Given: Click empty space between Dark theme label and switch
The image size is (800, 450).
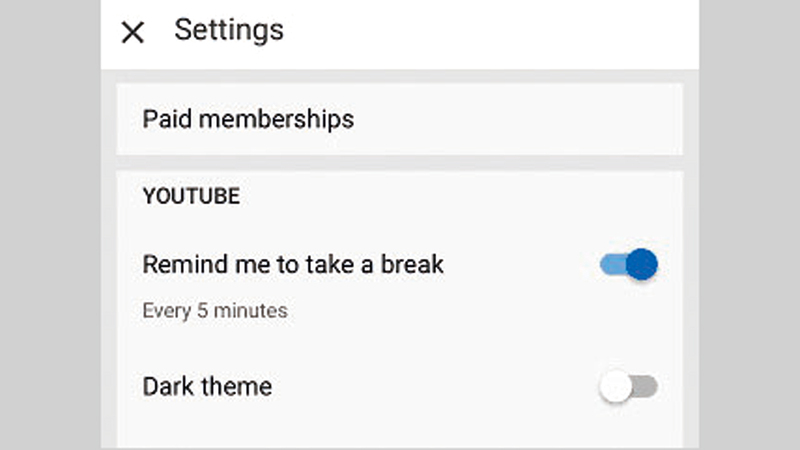Looking at the screenshot, I should (x=430, y=387).
